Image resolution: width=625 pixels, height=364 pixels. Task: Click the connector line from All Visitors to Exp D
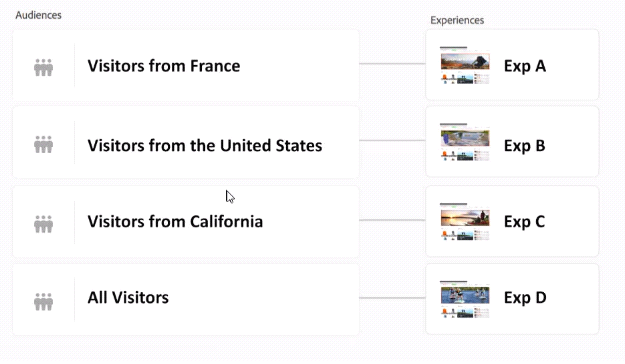coord(392,298)
